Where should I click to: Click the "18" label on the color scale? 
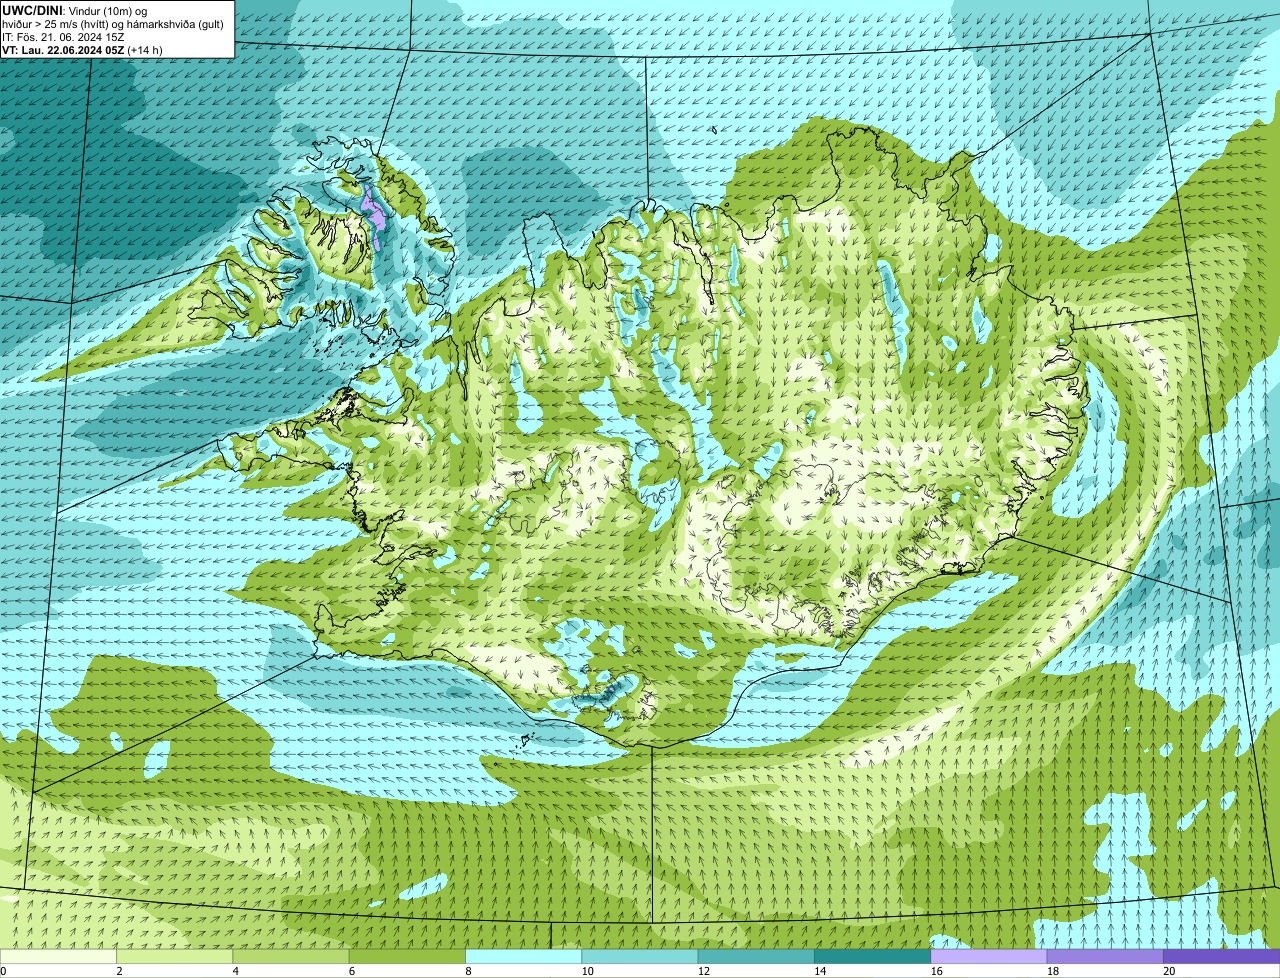pyautogui.click(x=1052, y=971)
